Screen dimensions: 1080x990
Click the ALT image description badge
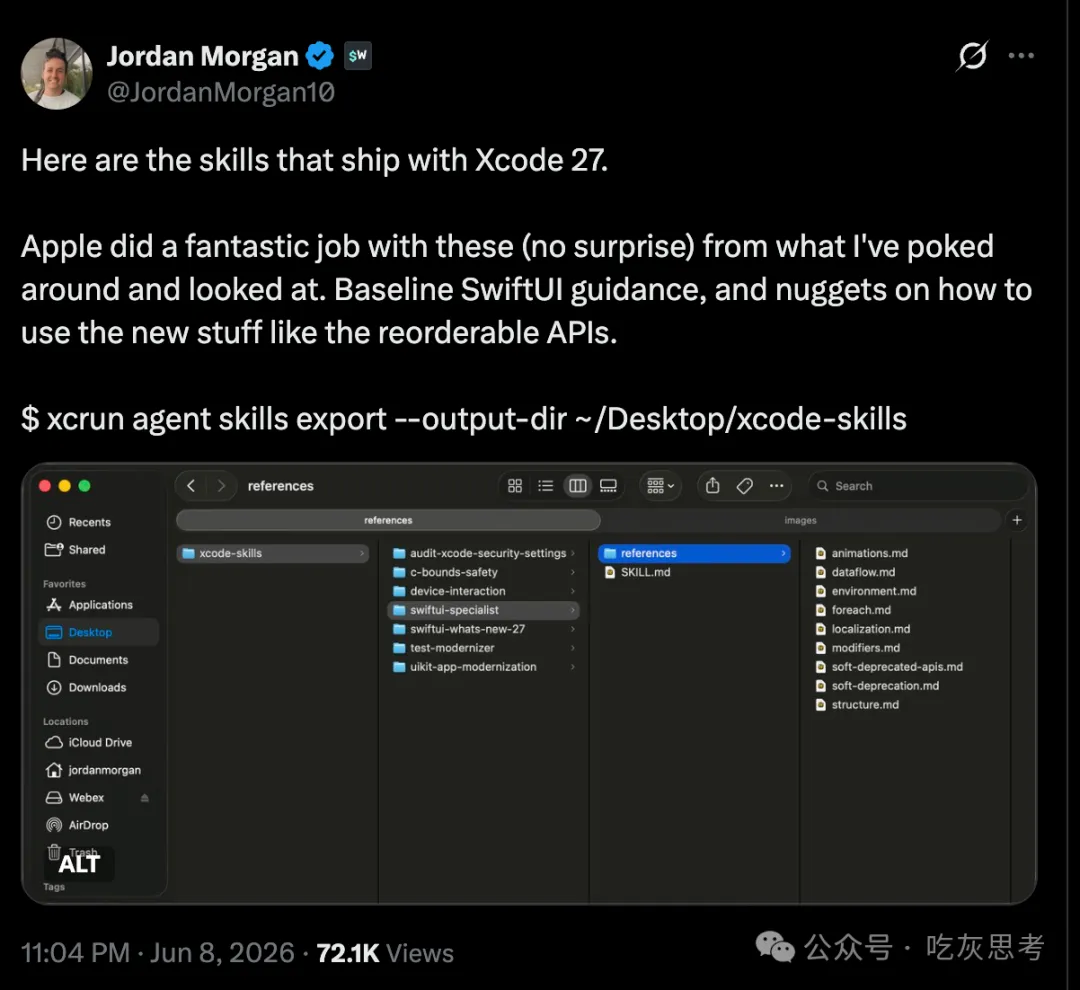(x=79, y=863)
